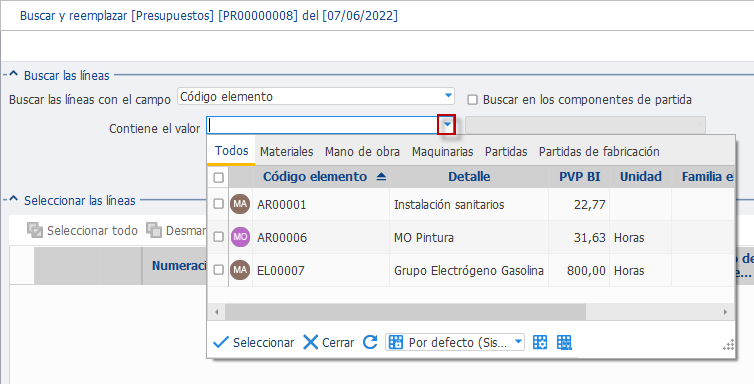754x384 pixels.
Task: Click the refresh icon in popup footer
Action: click(x=370, y=342)
